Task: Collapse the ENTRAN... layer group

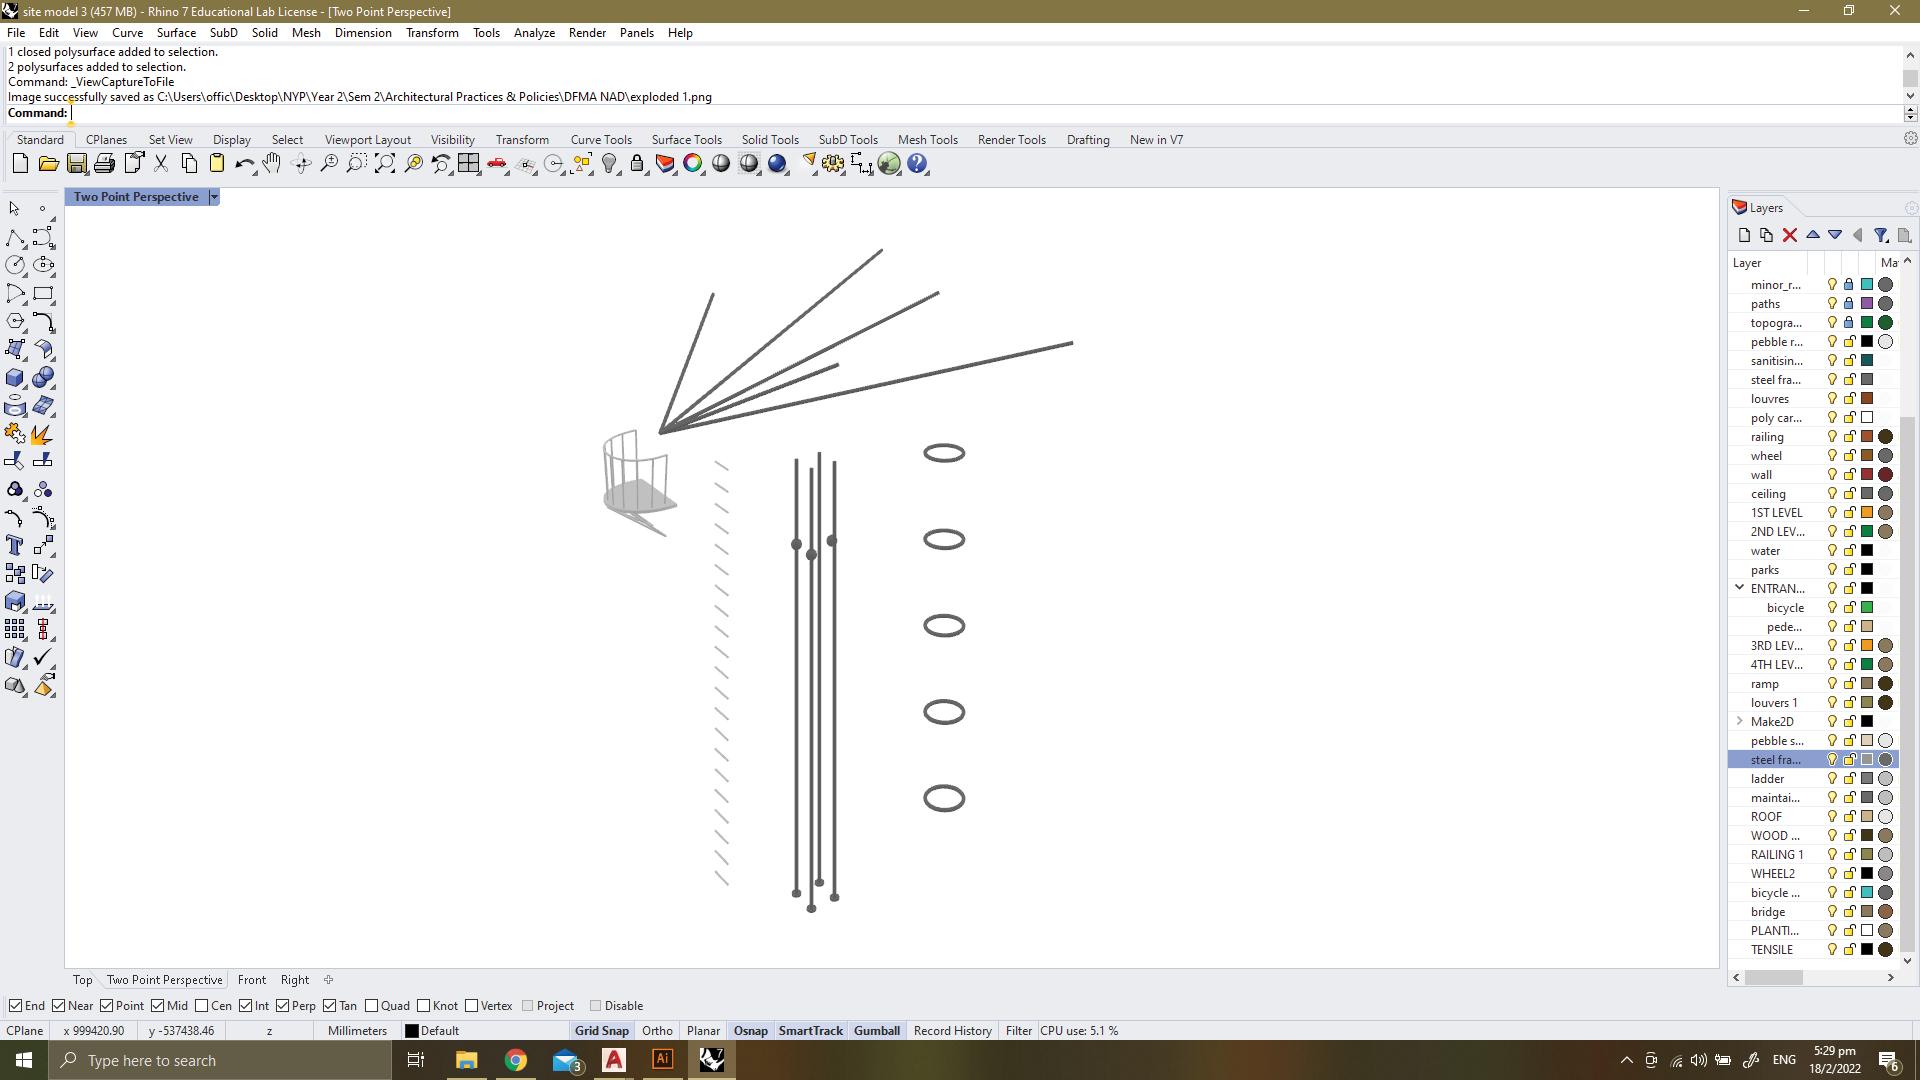Action: [1739, 588]
